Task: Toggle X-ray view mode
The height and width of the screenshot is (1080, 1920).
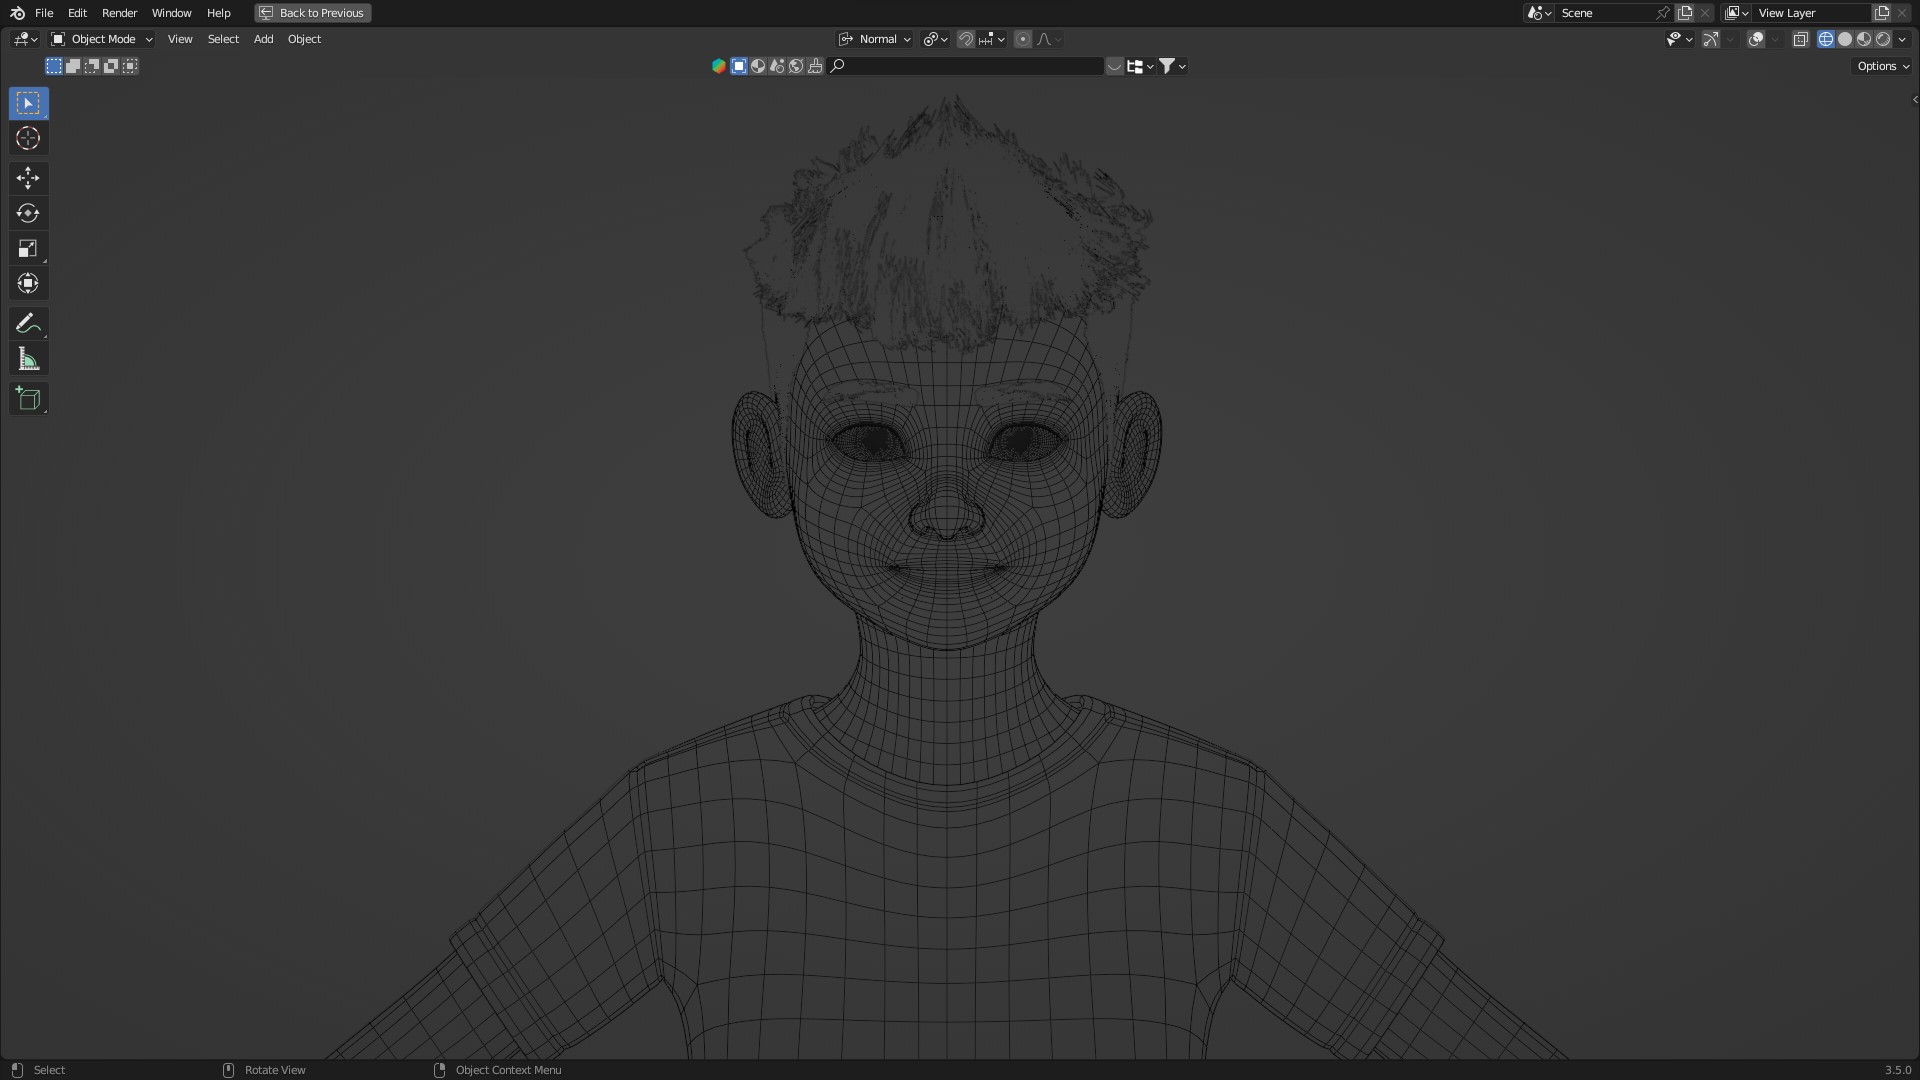Action: click(1800, 39)
